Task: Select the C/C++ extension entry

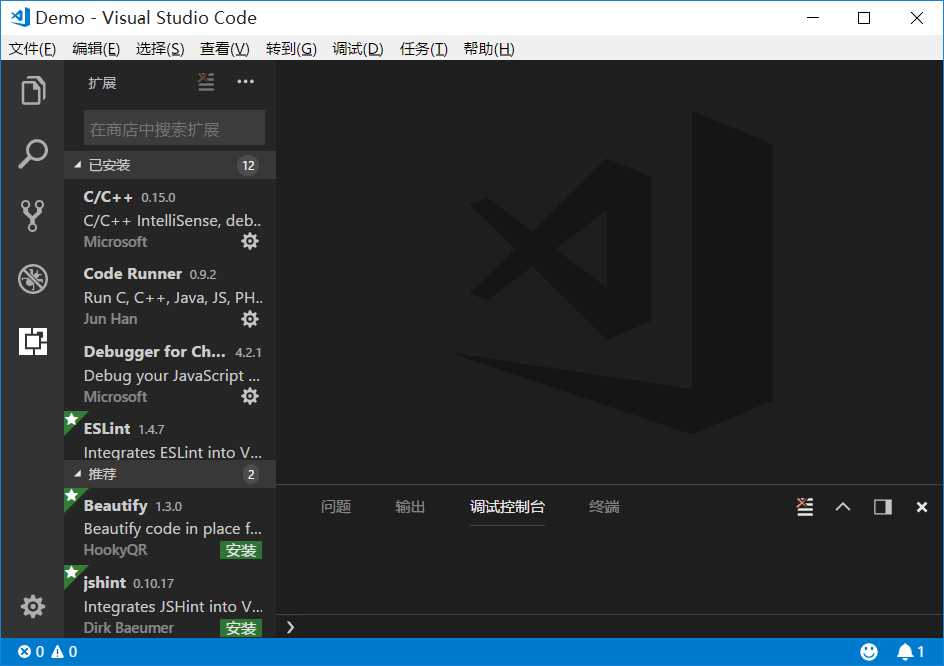Action: point(170,218)
